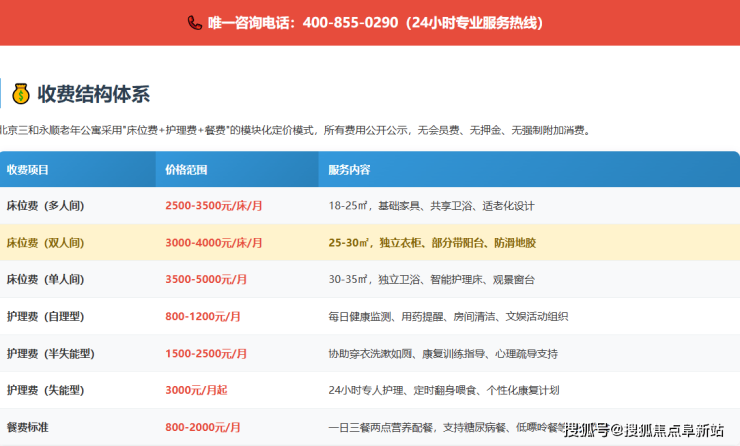Click the price 2500-3500元/床/月
Image resolution: width=740 pixels, height=446 pixels.
tap(214, 206)
